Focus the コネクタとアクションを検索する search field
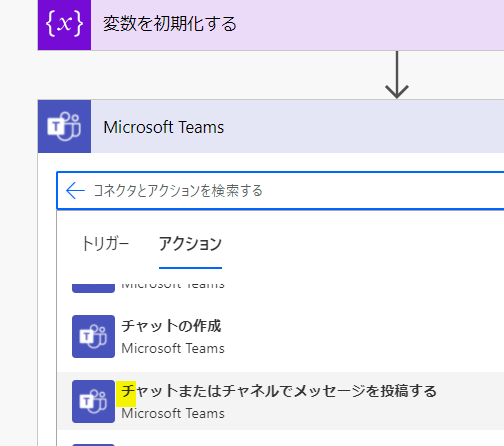Image resolution: width=504 pixels, height=446 pixels. pos(281,191)
